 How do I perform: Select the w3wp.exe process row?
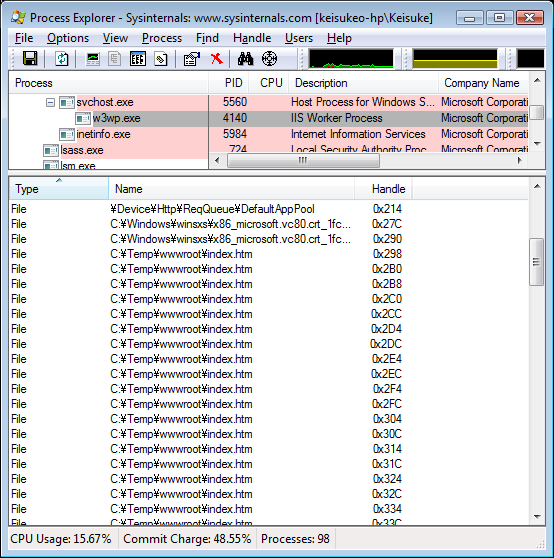[x=269, y=119]
